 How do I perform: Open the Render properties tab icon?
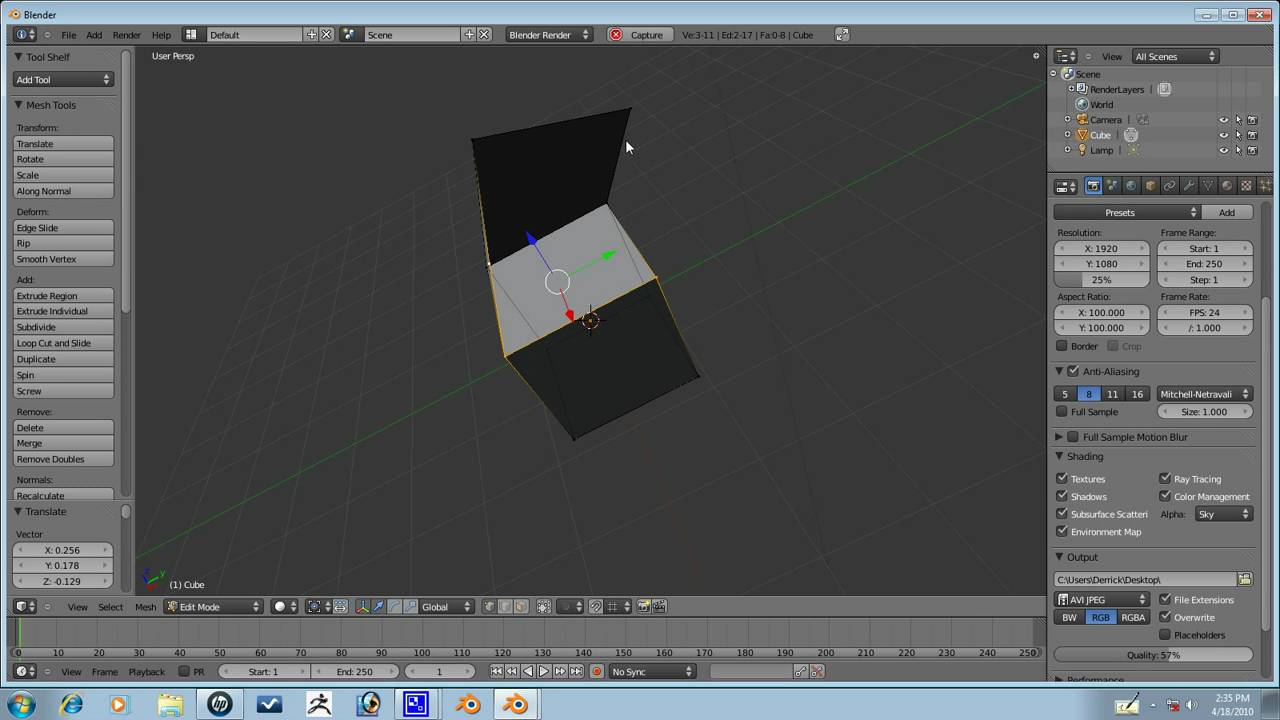[1093, 186]
